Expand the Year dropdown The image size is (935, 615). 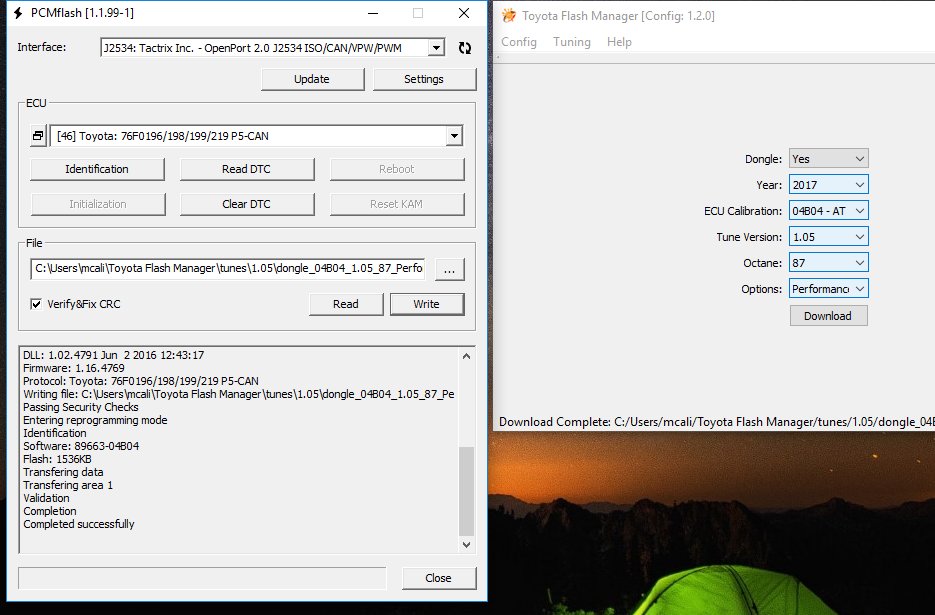(x=828, y=185)
